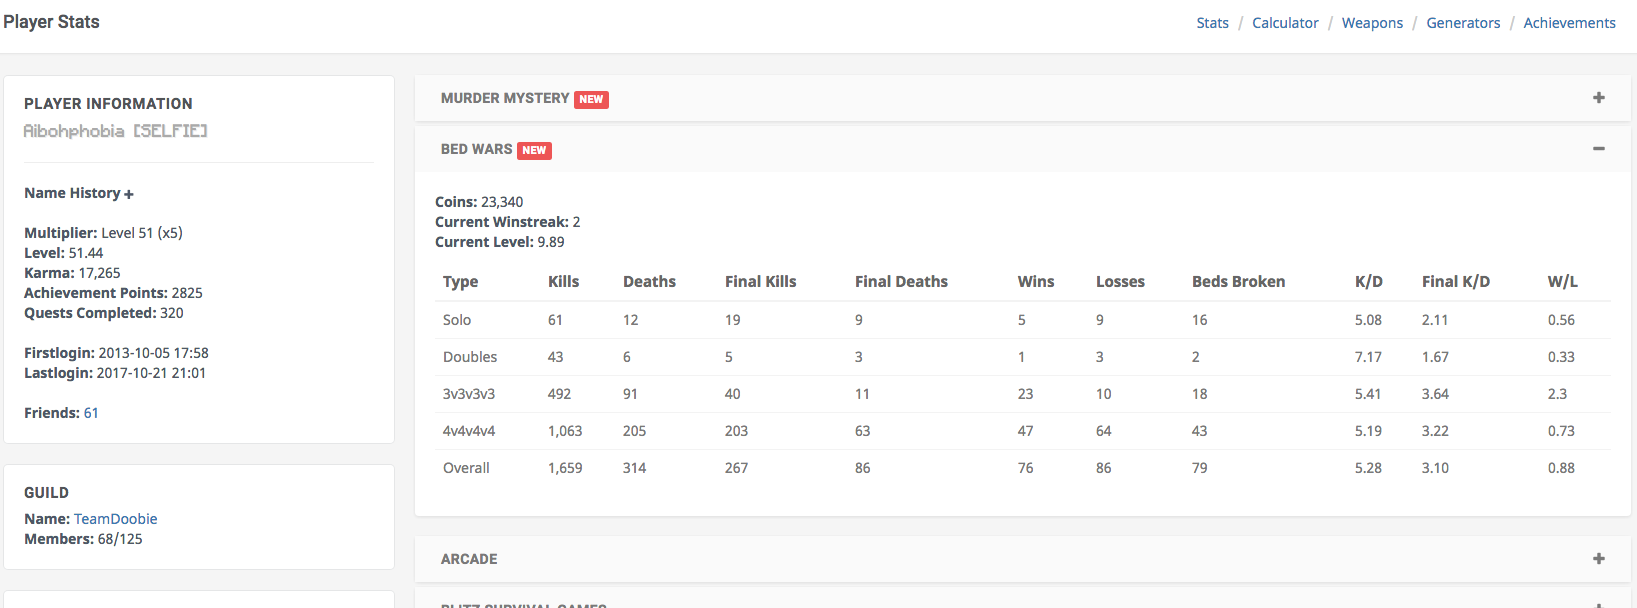Click the PLAYER INFORMATION heading
The image size is (1637, 608).
(108, 104)
